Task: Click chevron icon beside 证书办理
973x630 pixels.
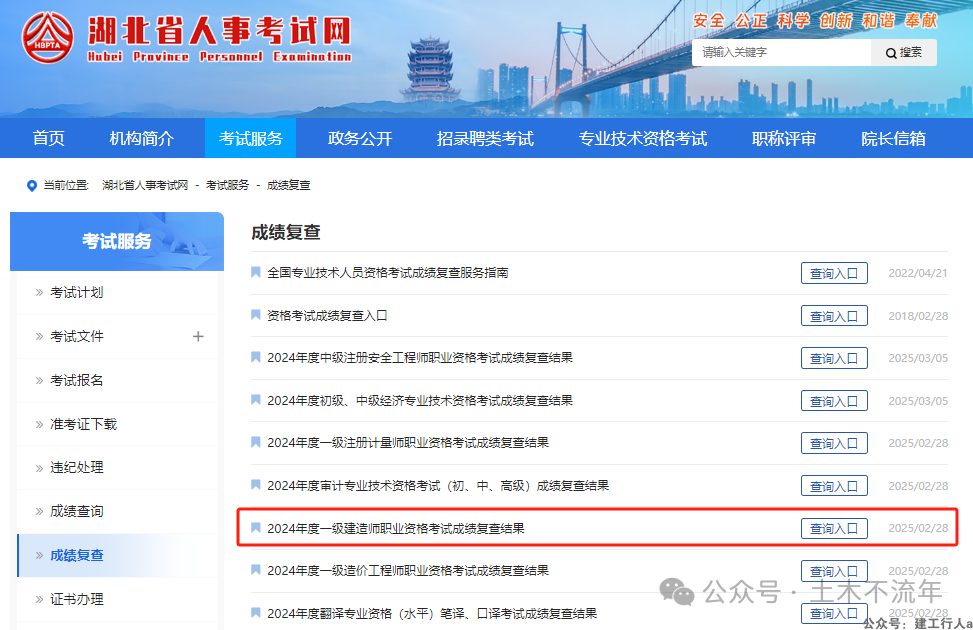Action: click(39, 600)
